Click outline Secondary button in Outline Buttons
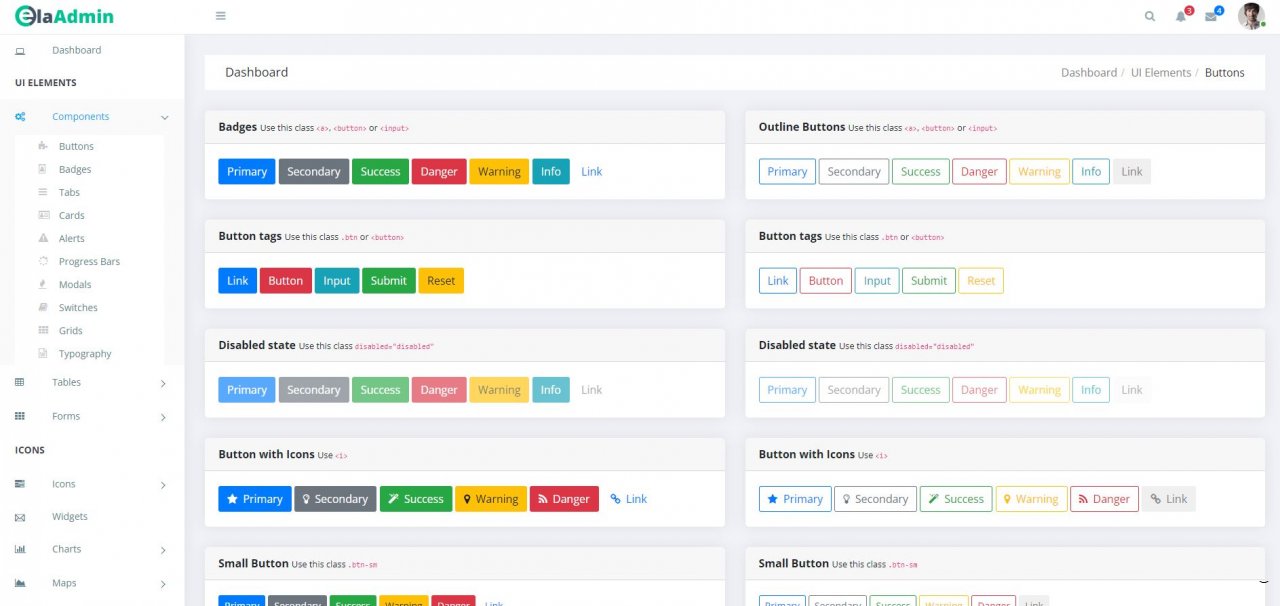The height and width of the screenshot is (606, 1280). pos(854,171)
